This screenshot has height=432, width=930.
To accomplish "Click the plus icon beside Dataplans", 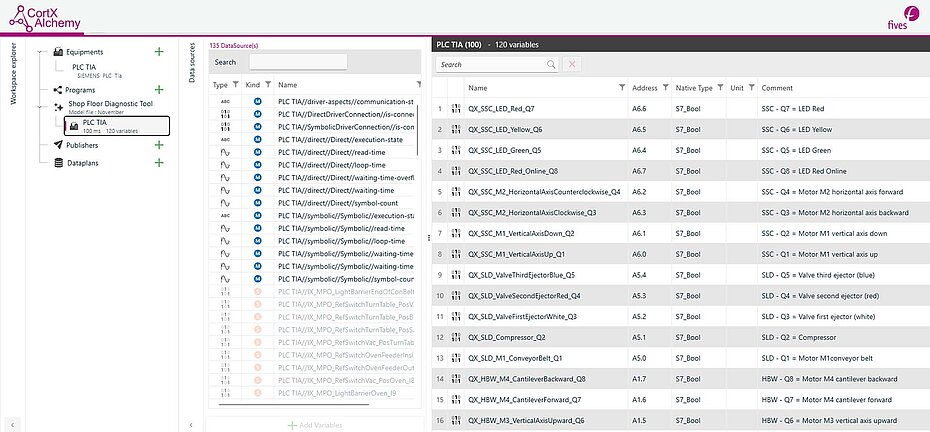I will coord(158,163).
